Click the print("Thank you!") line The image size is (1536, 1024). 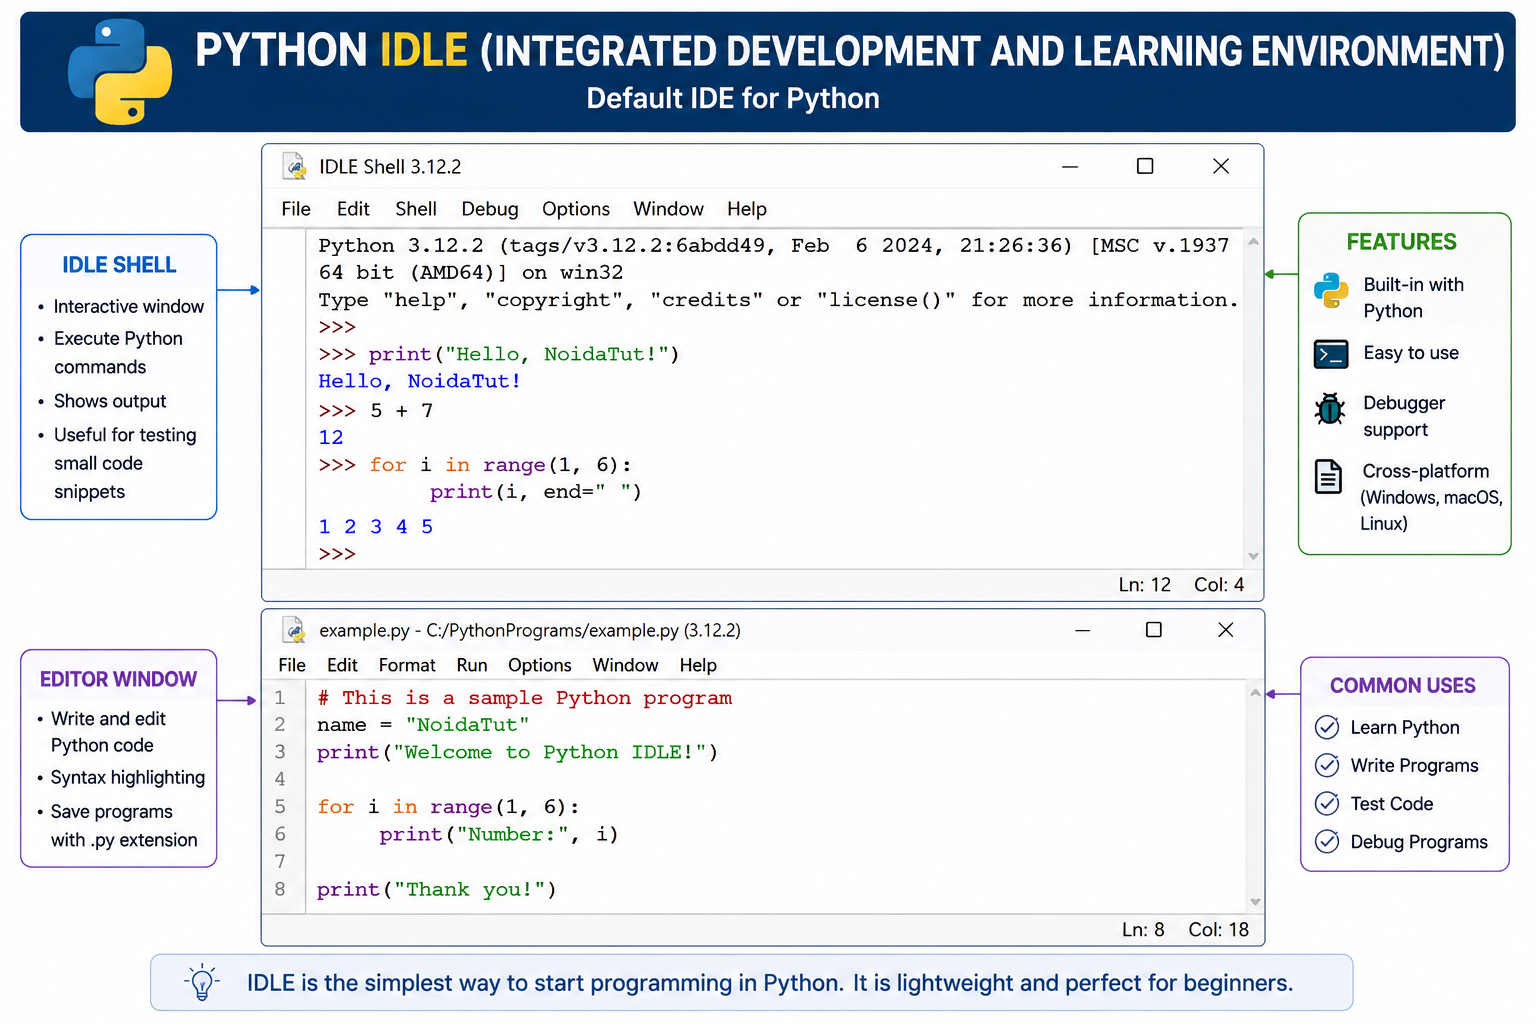tap(437, 890)
